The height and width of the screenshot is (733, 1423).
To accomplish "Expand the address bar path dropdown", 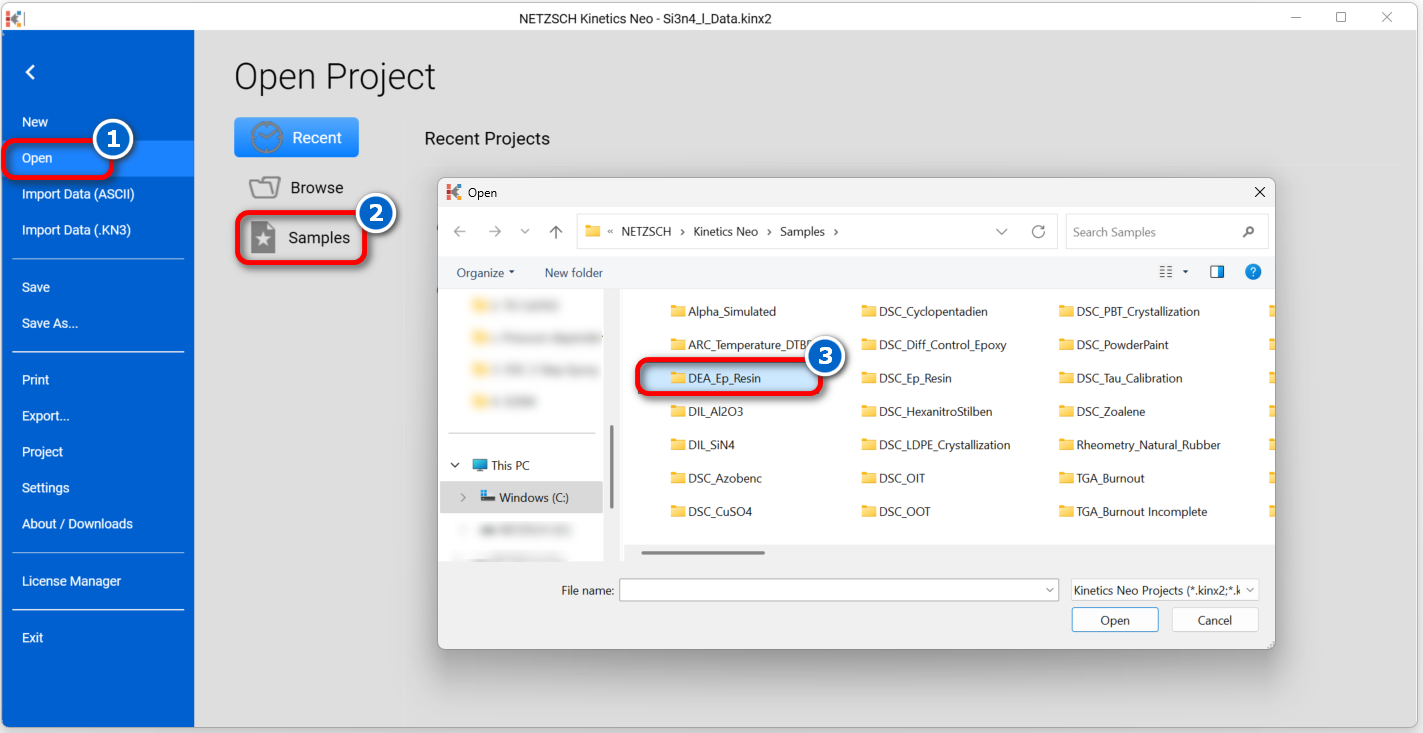I will coord(1002,232).
